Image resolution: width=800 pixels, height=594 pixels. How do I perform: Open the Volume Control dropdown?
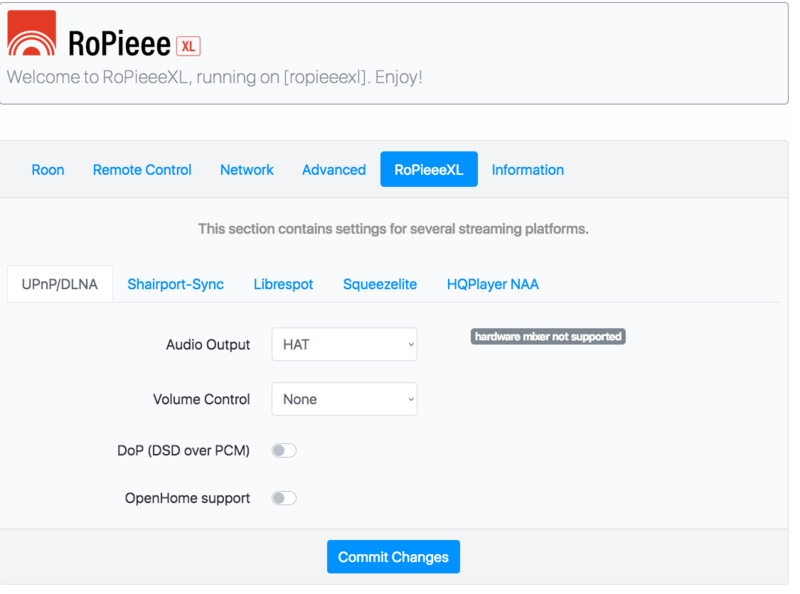click(344, 399)
